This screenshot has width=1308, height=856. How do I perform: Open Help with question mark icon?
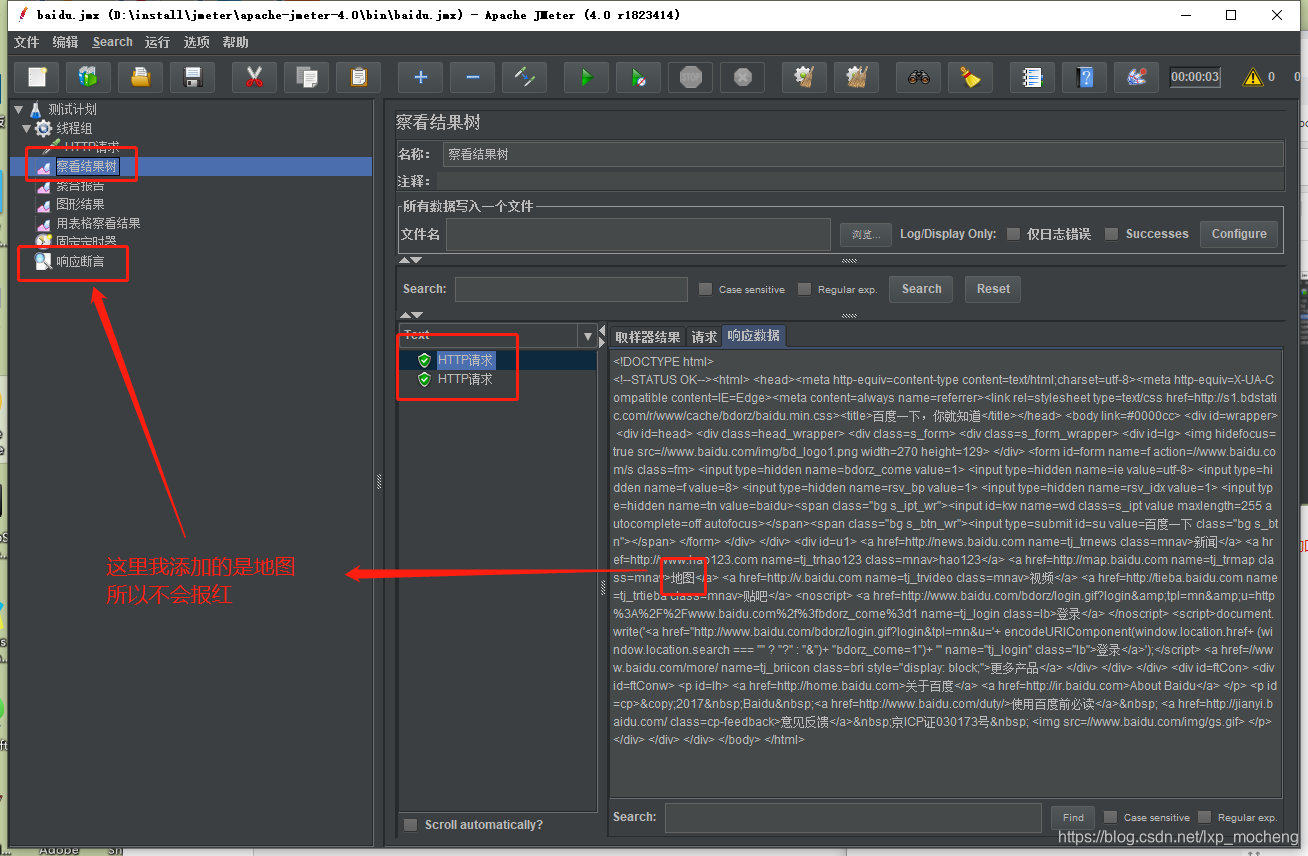click(x=1085, y=77)
